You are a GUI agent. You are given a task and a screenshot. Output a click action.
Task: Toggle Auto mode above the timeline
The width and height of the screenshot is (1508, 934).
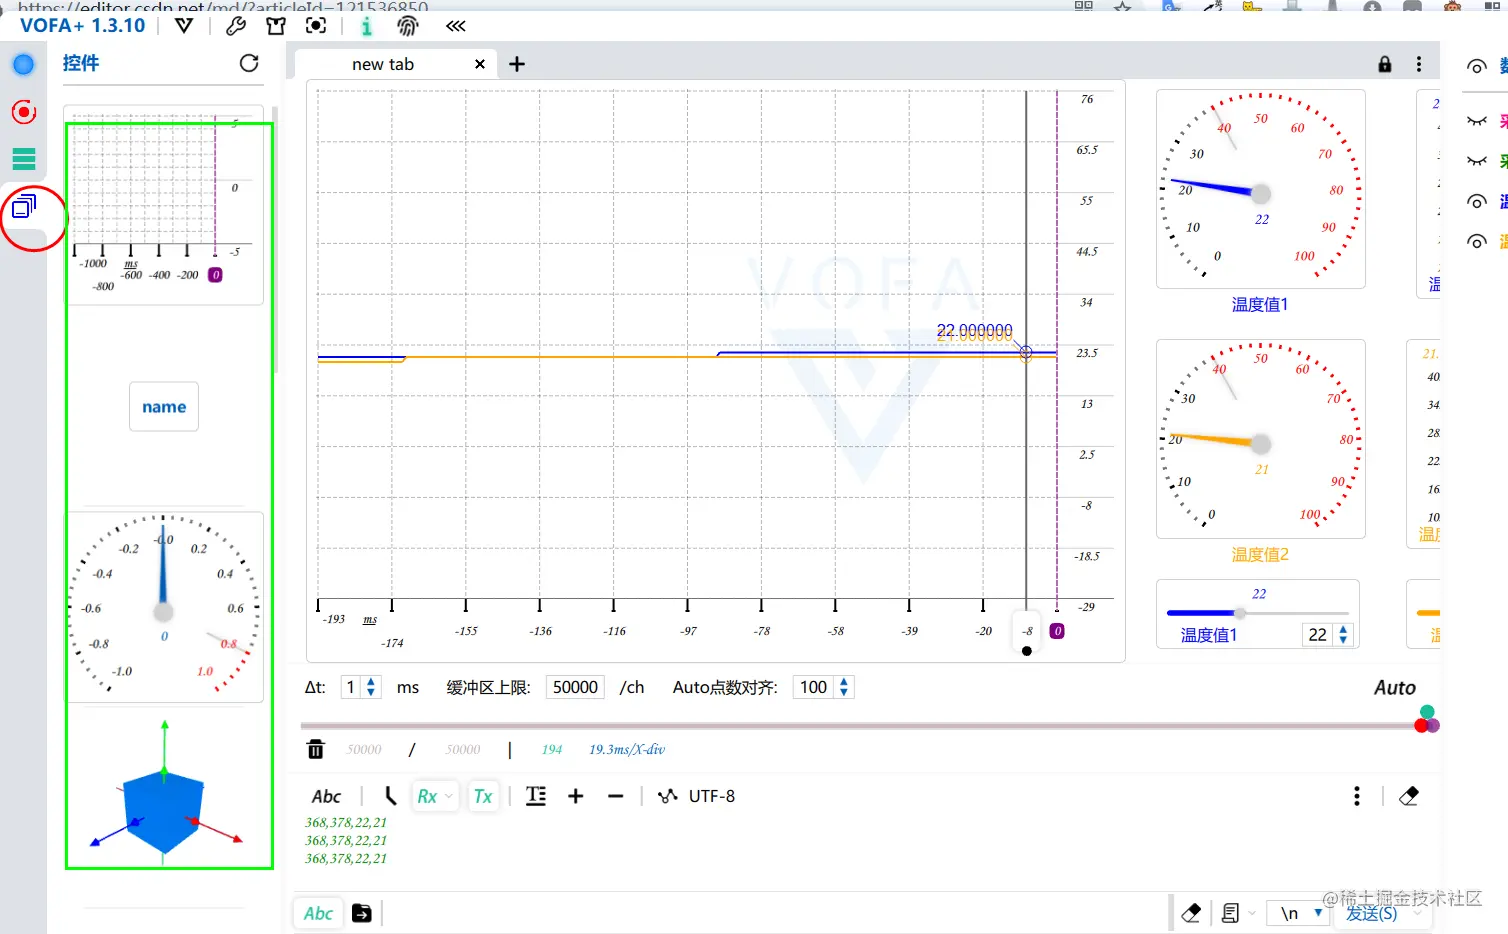[x=1395, y=688]
